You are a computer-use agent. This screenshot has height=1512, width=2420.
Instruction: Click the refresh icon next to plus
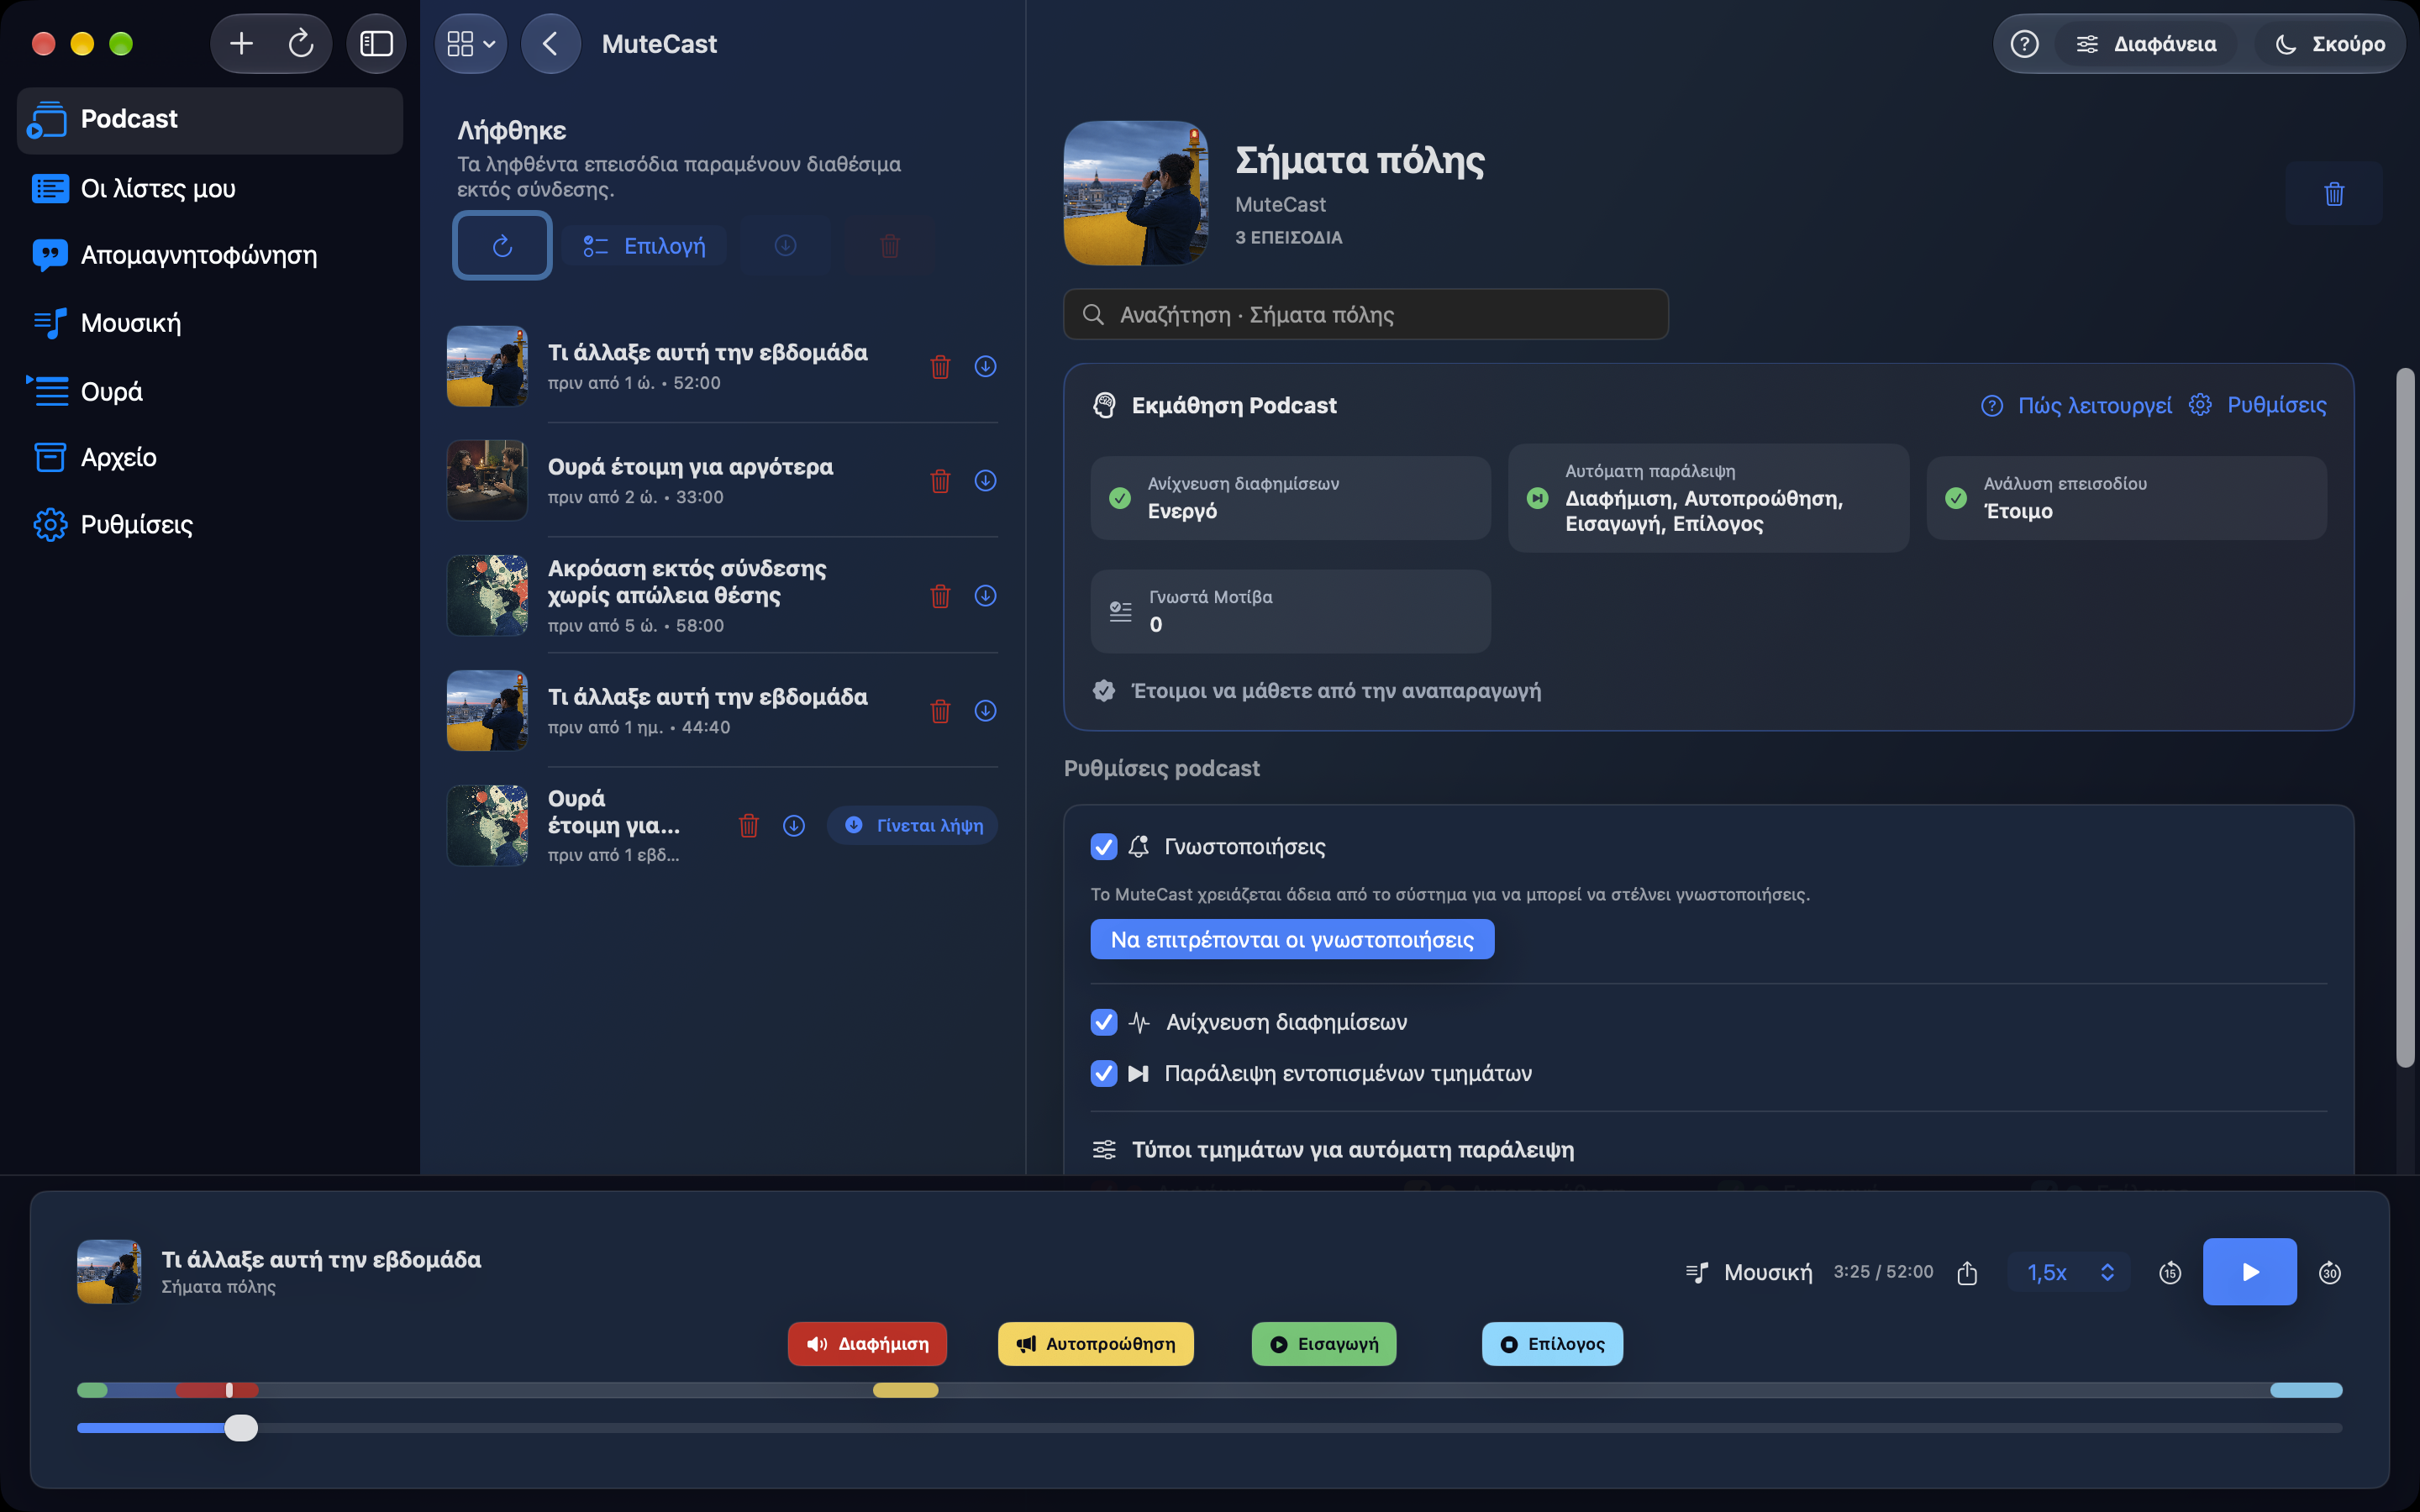click(301, 44)
